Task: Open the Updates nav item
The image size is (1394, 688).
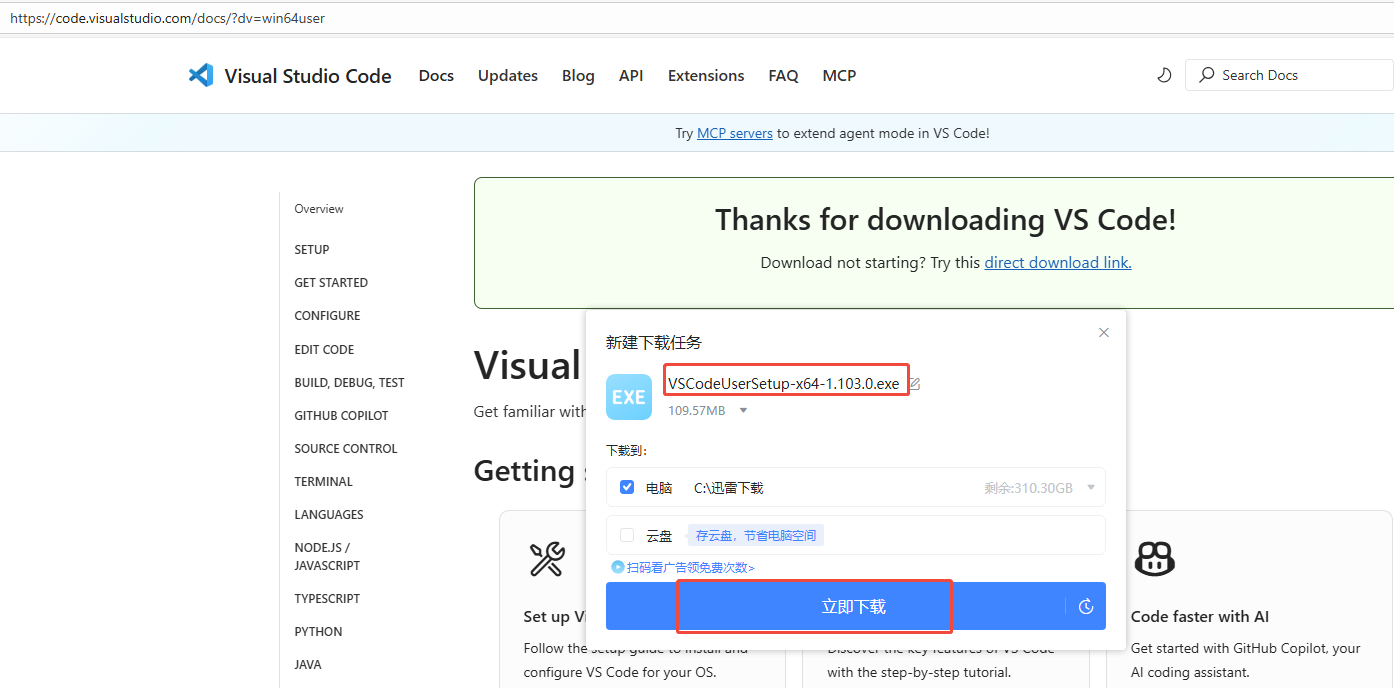Action: pyautogui.click(x=508, y=76)
